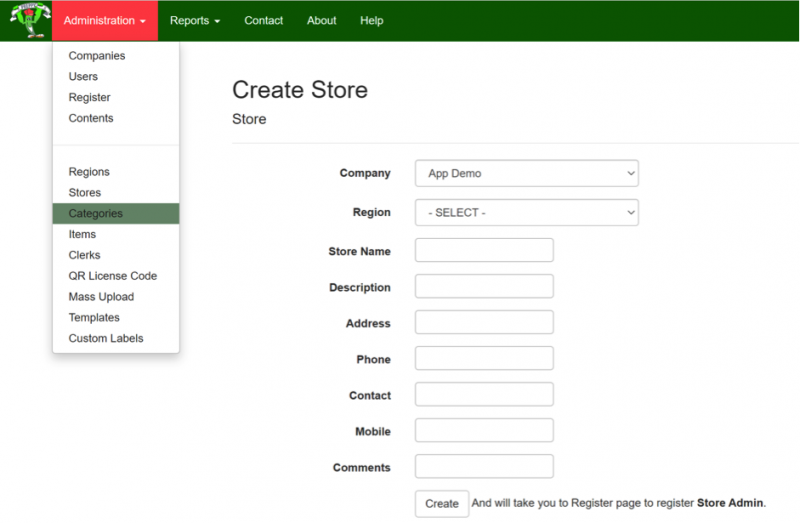800x523 pixels.
Task: Click the Phone input box
Action: point(484,358)
